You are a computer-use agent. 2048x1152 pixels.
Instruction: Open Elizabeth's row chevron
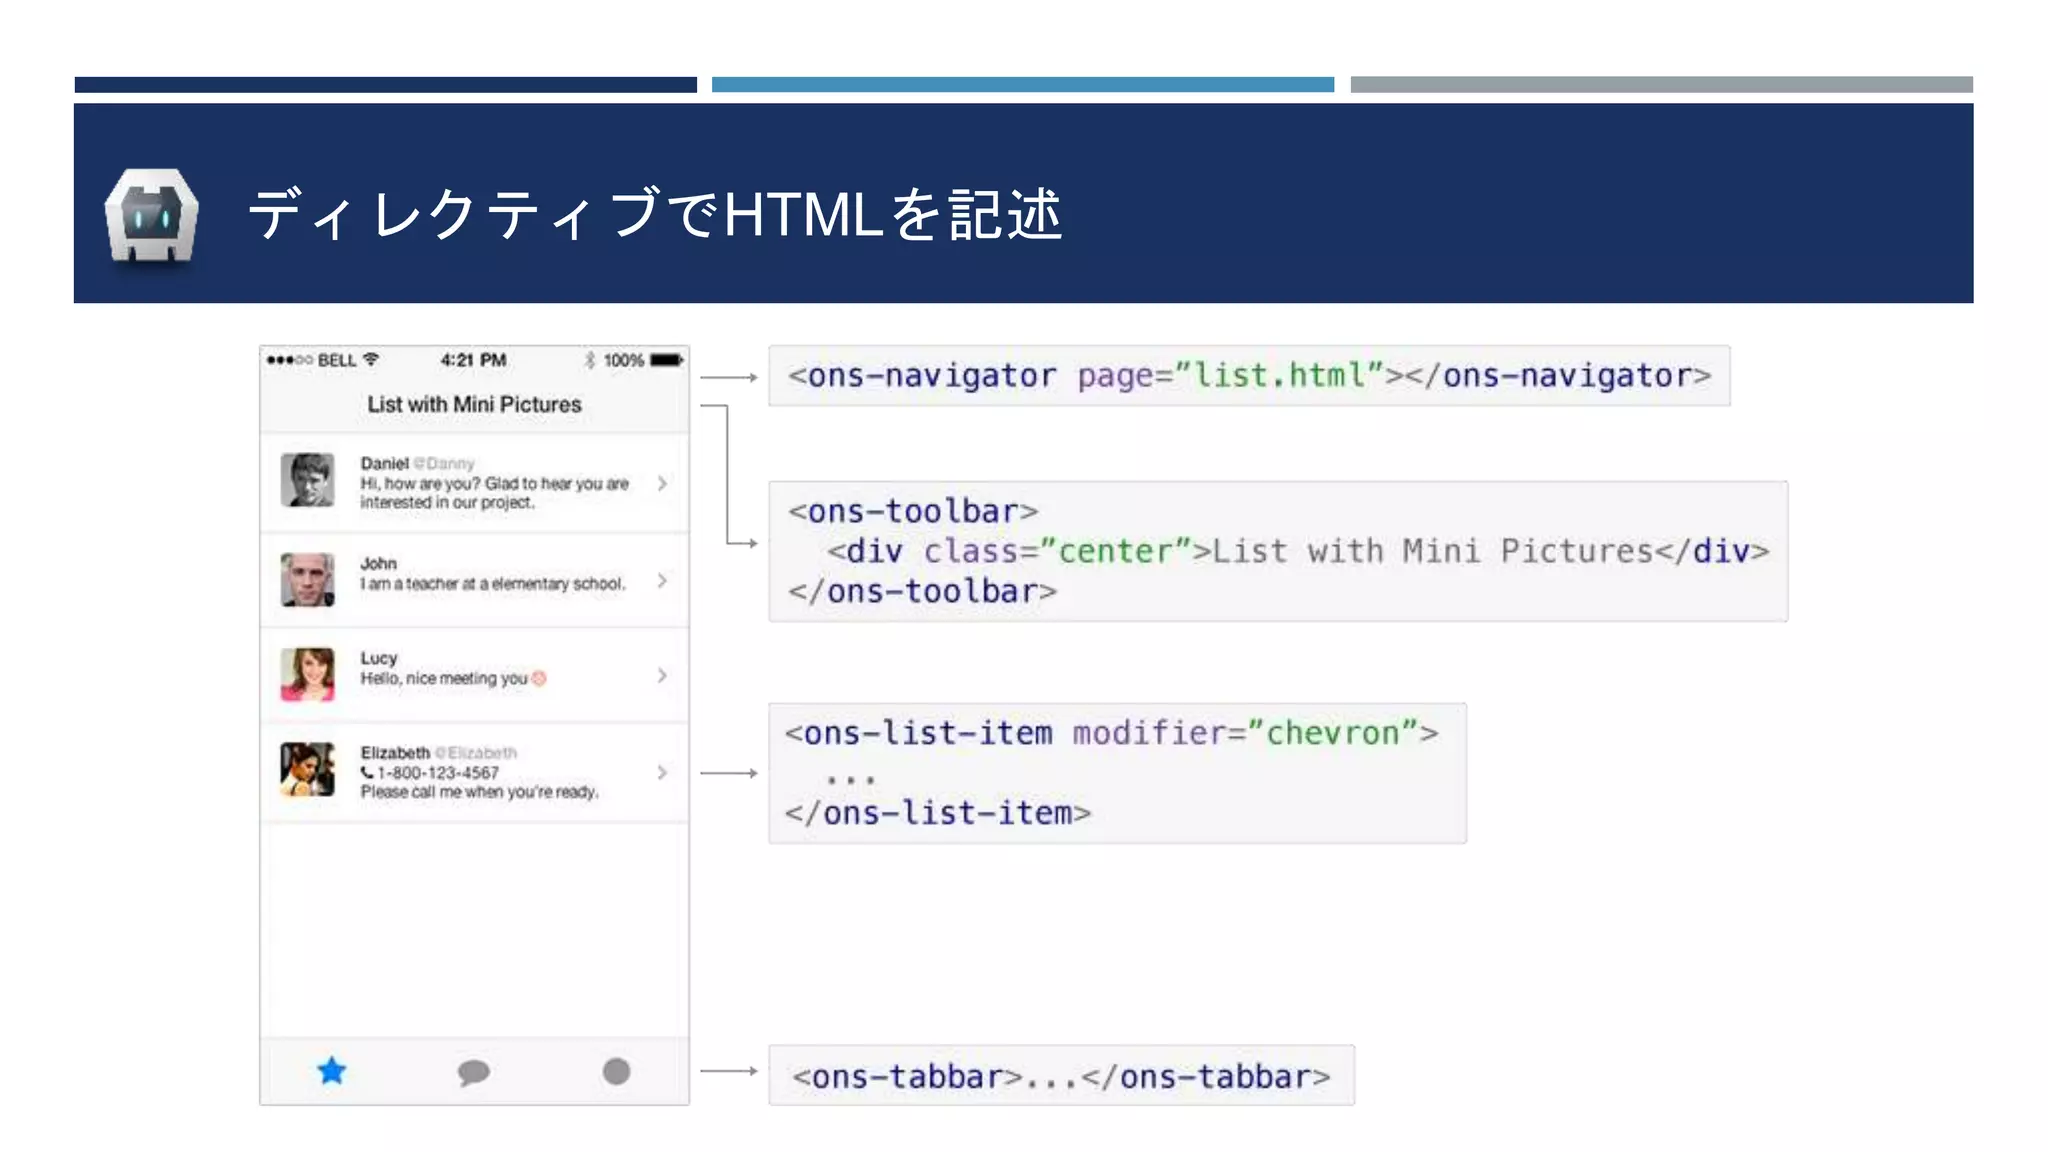click(x=662, y=772)
